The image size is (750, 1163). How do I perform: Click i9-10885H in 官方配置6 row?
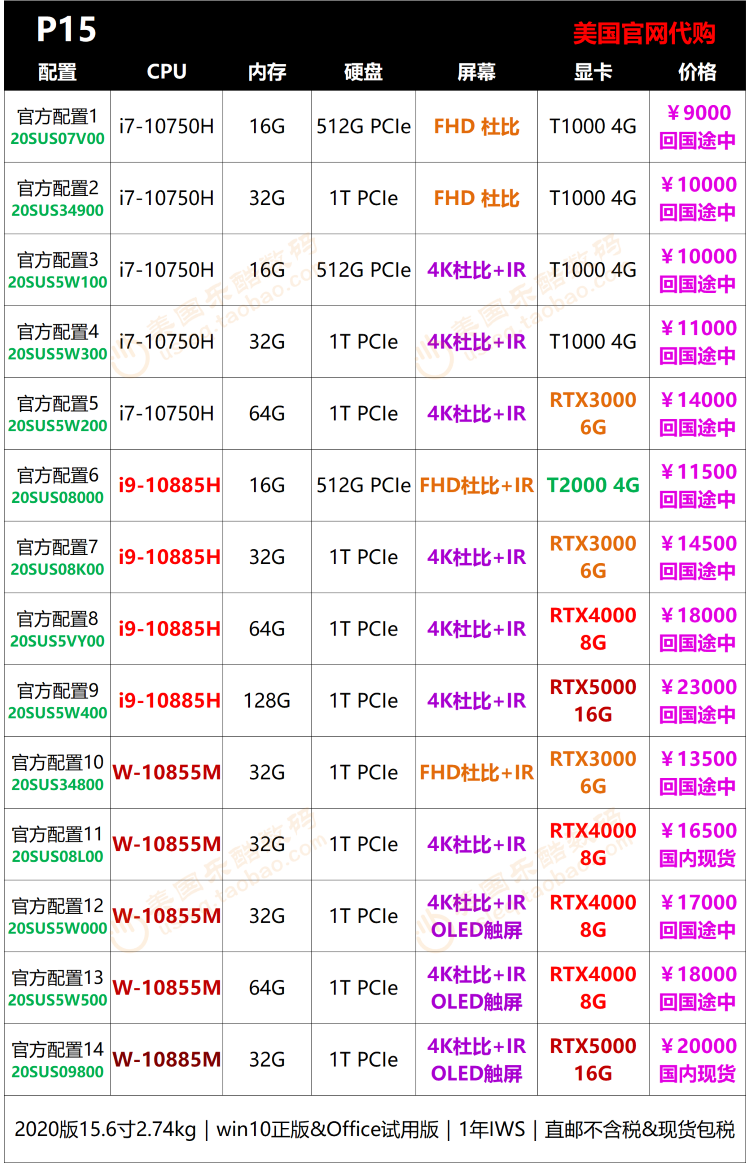click(x=169, y=485)
